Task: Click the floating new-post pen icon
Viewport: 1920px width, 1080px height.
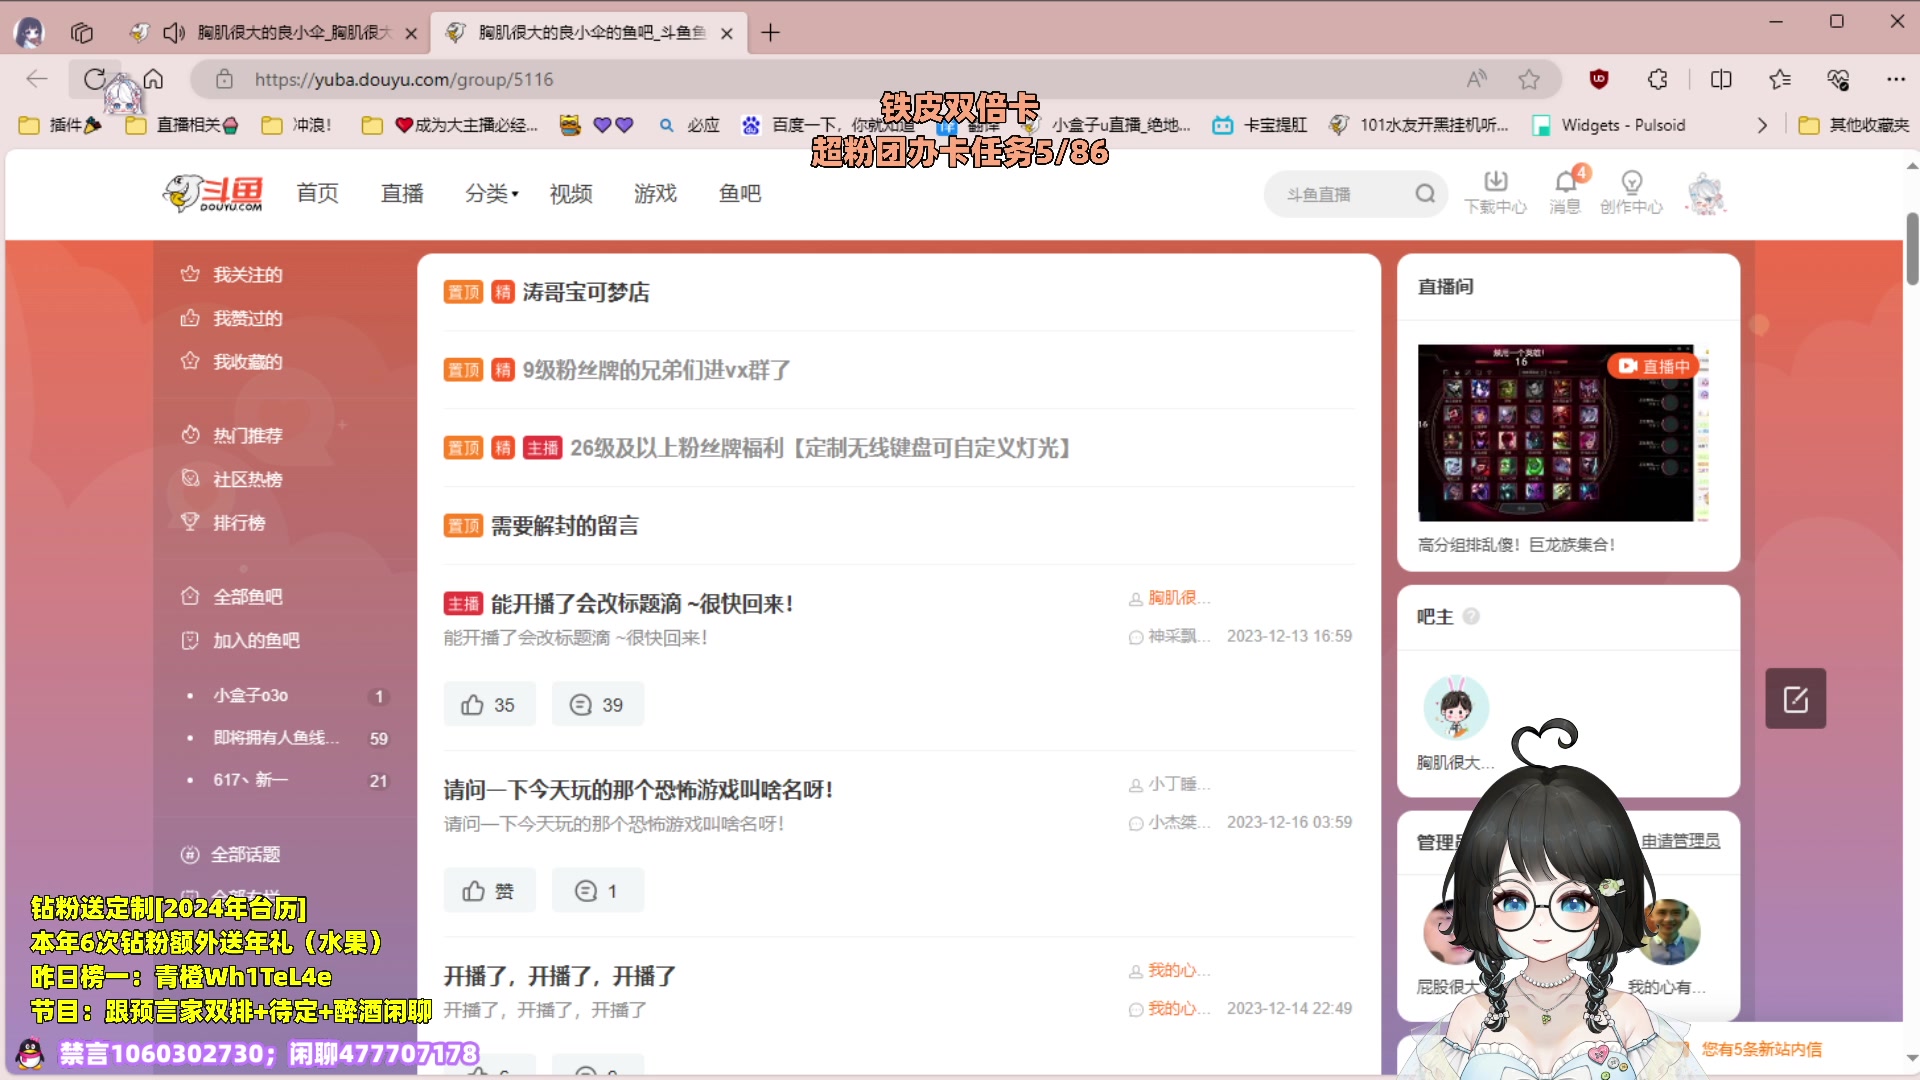Action: click(1795, 698)
